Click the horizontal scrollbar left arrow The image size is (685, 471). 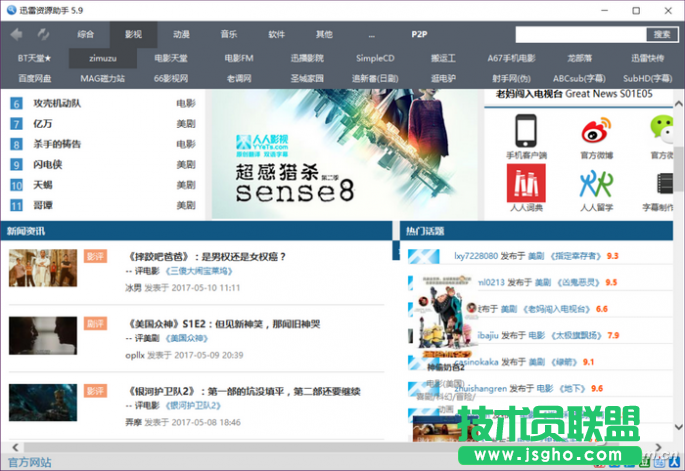[x=15, y=447]
